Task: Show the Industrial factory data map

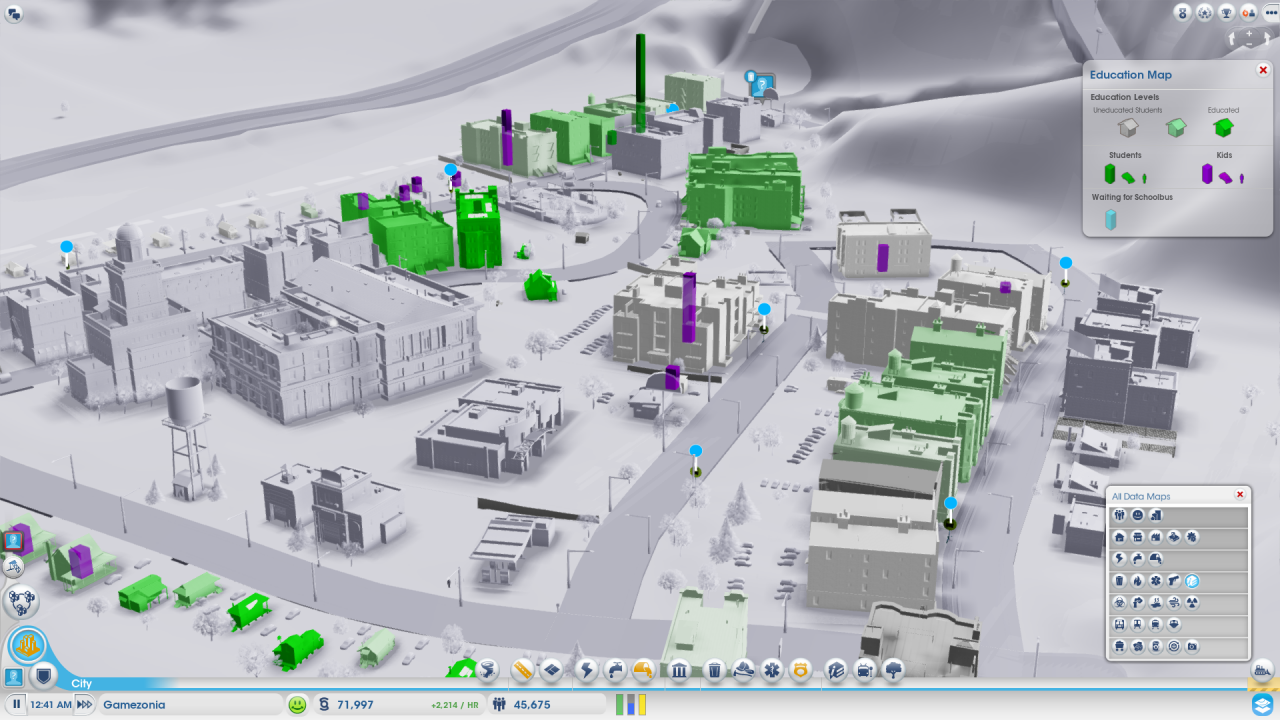Action: (x=1155, y=537)
